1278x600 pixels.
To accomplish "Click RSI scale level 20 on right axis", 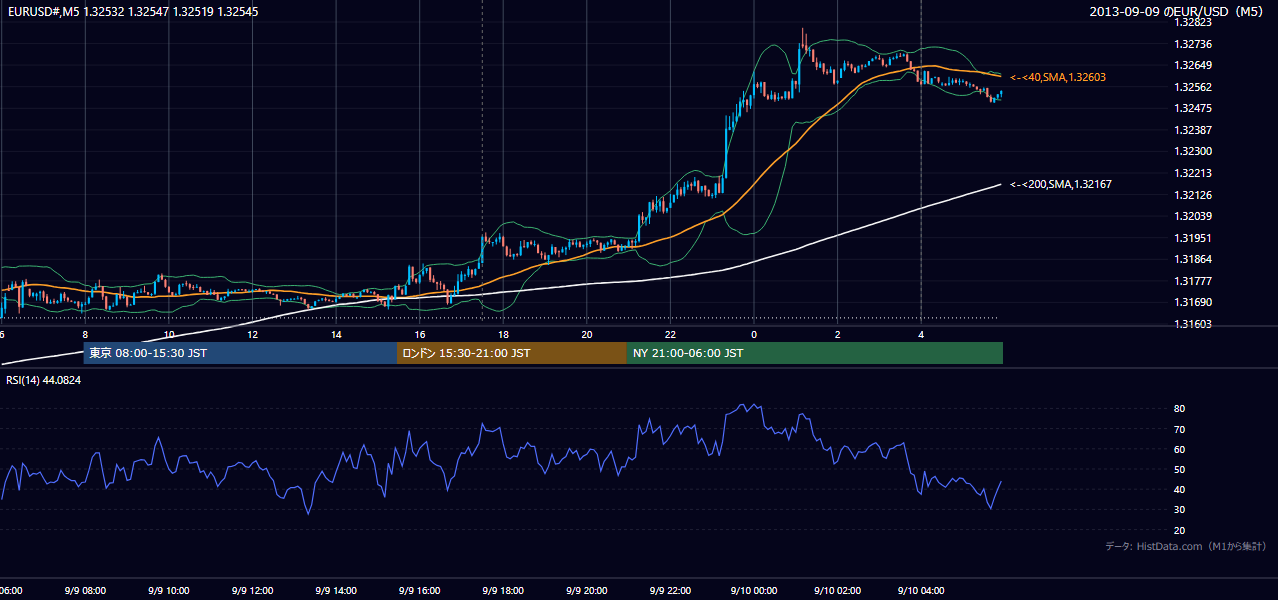I will point(1179,530).
